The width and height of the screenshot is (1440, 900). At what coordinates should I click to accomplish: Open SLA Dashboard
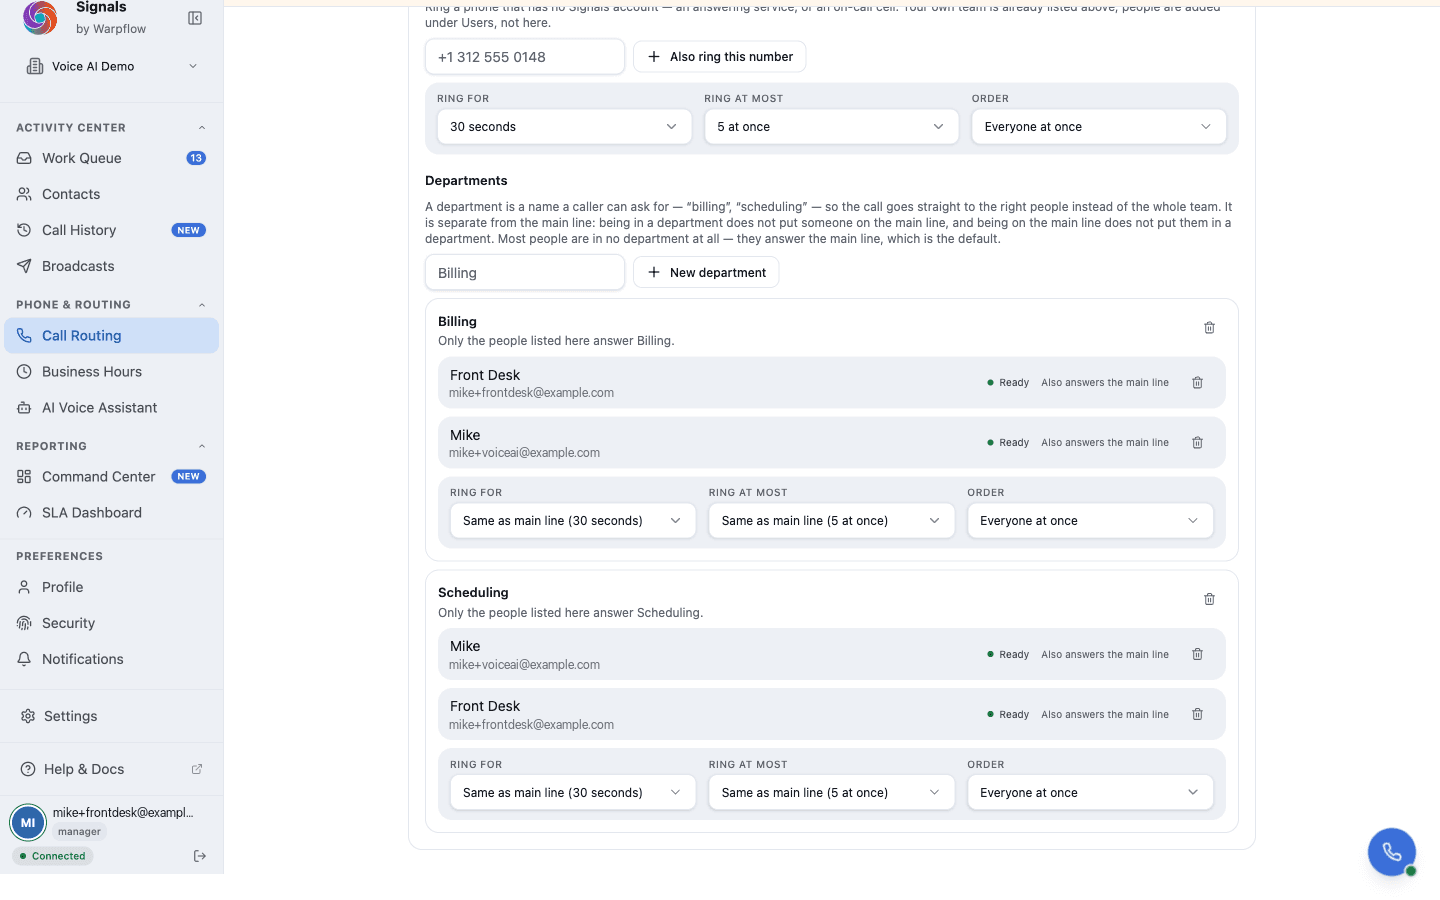tap(112, 513)
